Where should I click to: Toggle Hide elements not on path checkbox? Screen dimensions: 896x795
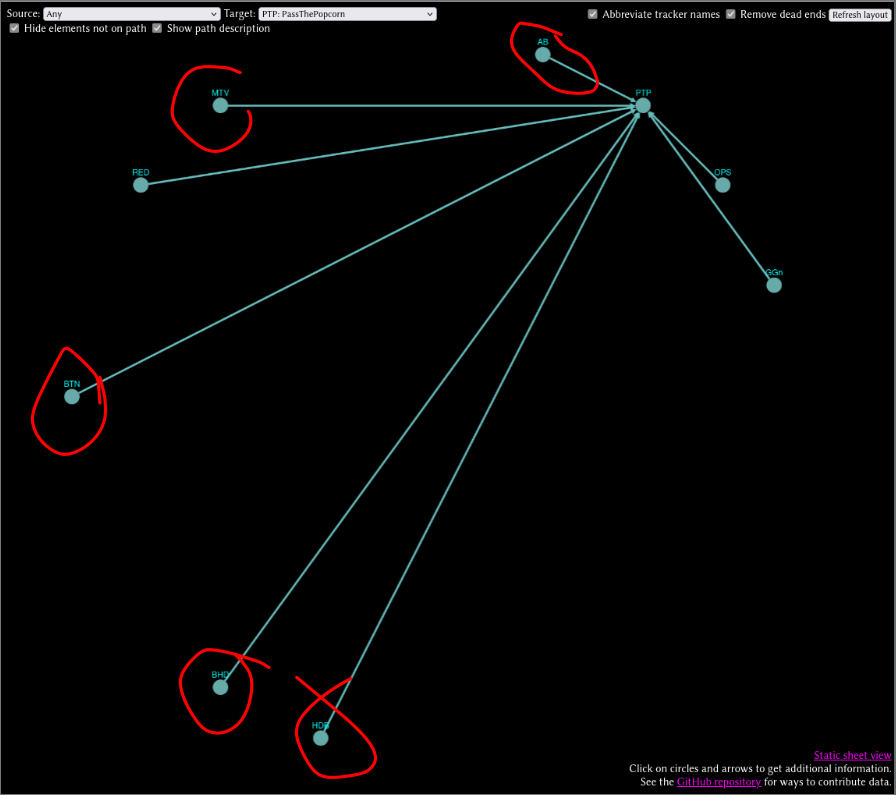point(14,28)
